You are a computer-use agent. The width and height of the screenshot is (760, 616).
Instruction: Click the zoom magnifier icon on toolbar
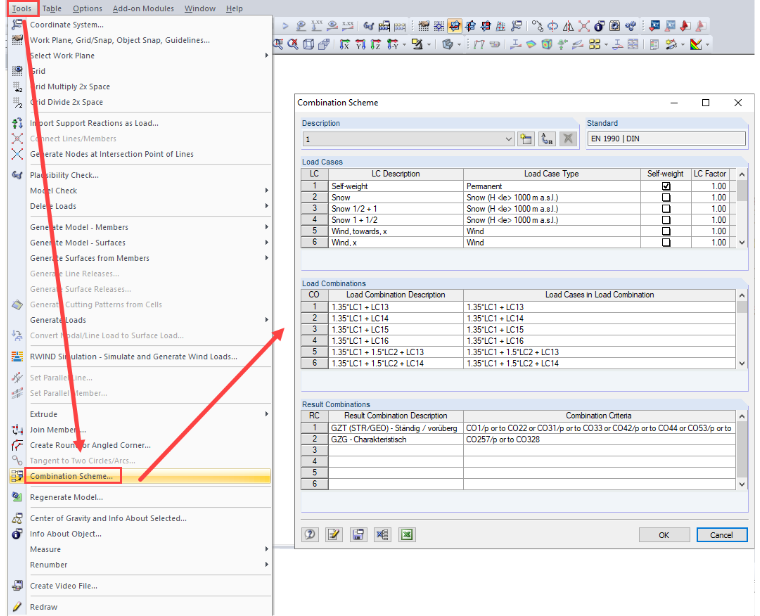tap(278, 45)
